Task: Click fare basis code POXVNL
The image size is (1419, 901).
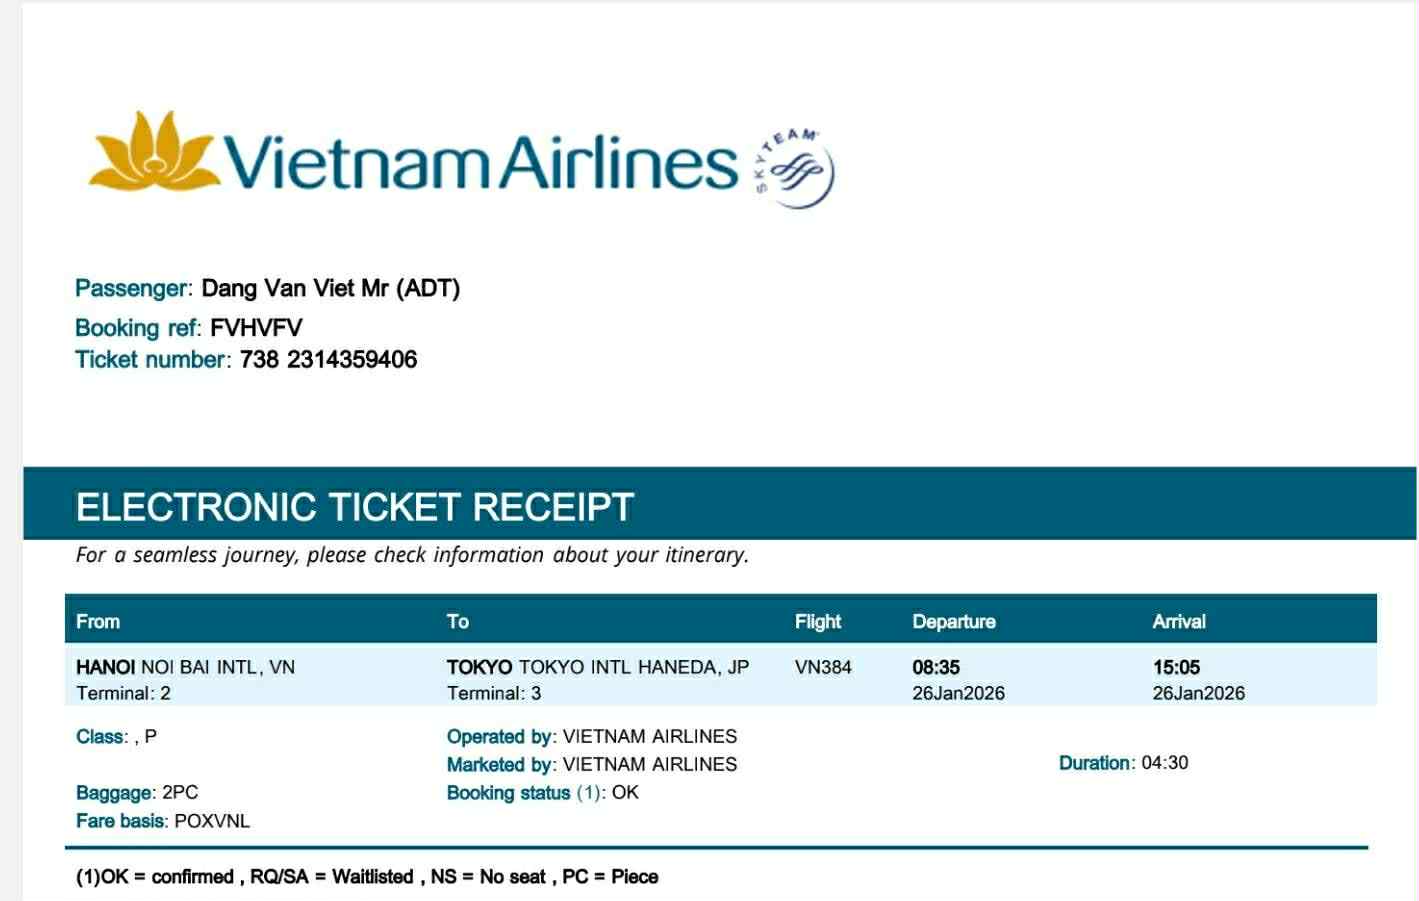Action: tap(212, 821)
